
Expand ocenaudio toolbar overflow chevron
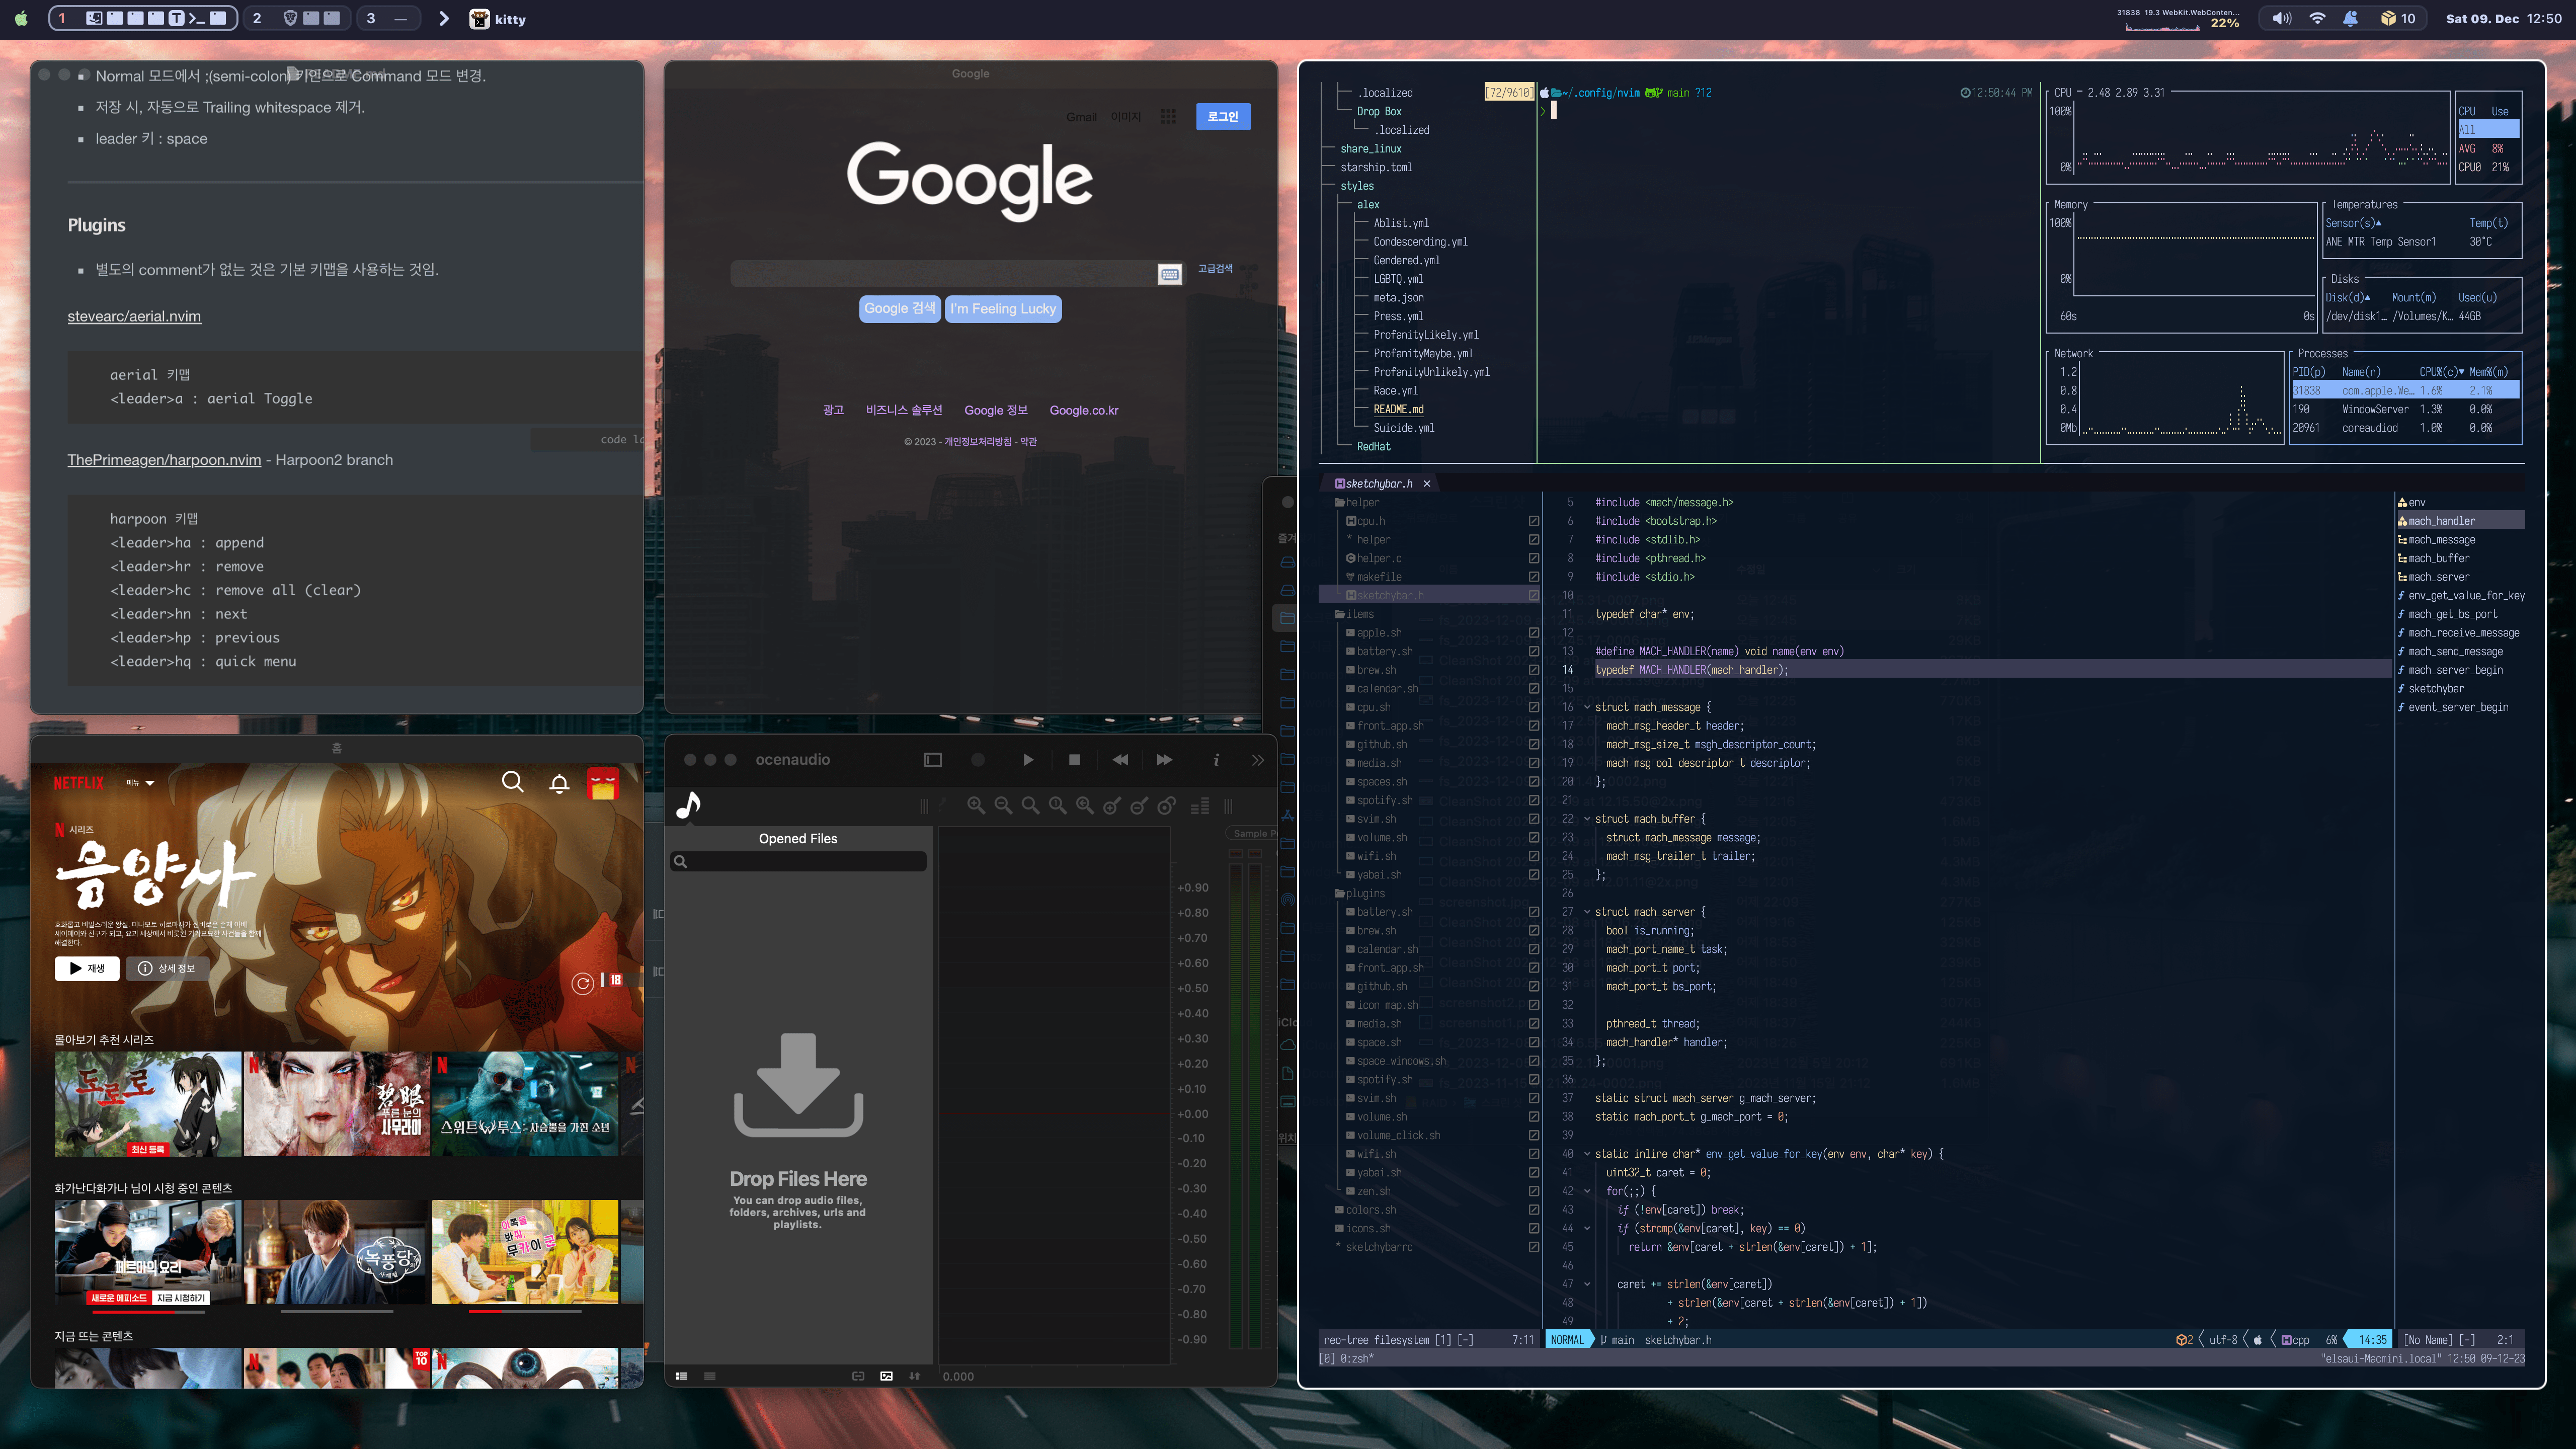click(x=1257, y=760)
